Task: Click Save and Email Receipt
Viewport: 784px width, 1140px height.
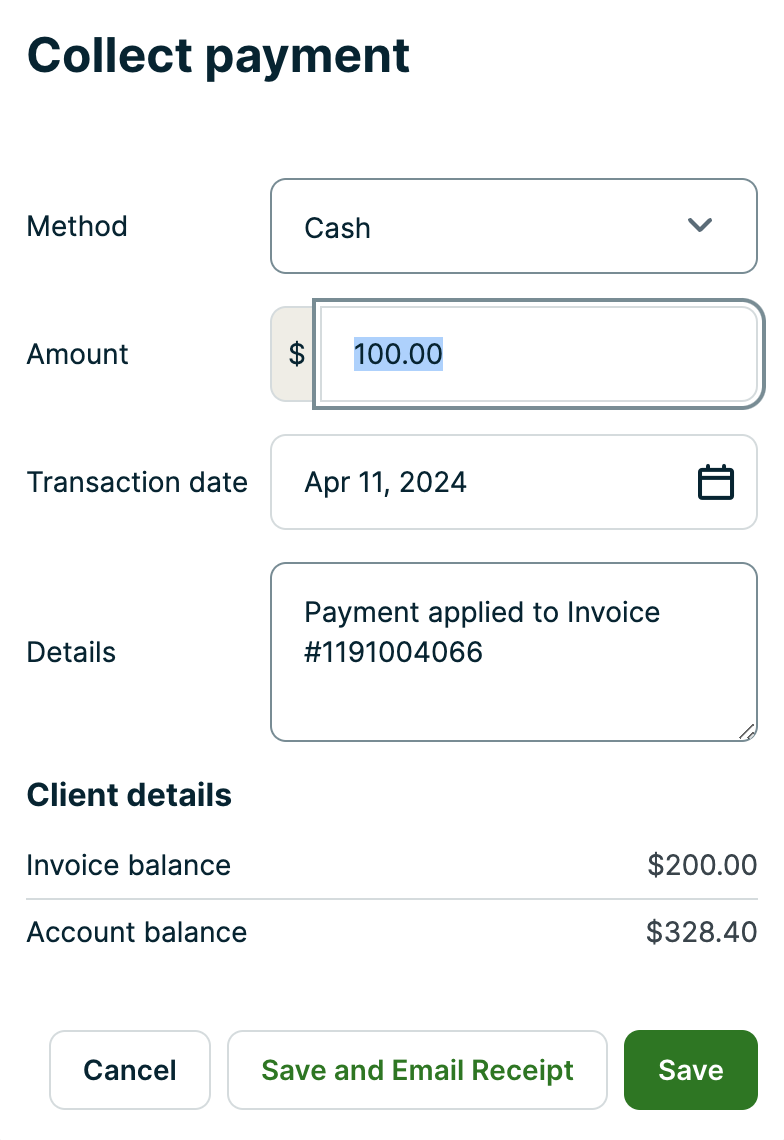Action: [x=417, y=1069]
